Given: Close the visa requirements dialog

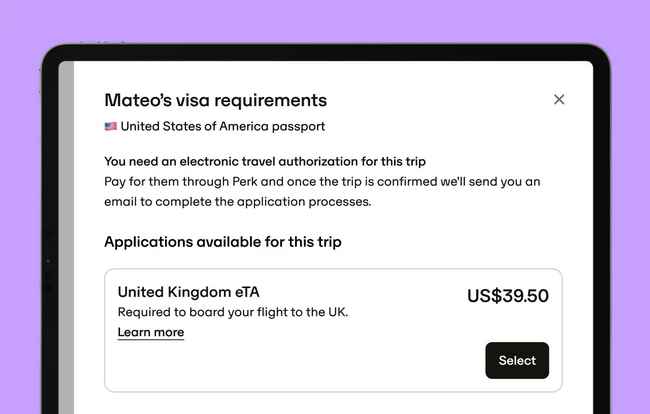Looking at the screenshot, I should coord(559,99).
